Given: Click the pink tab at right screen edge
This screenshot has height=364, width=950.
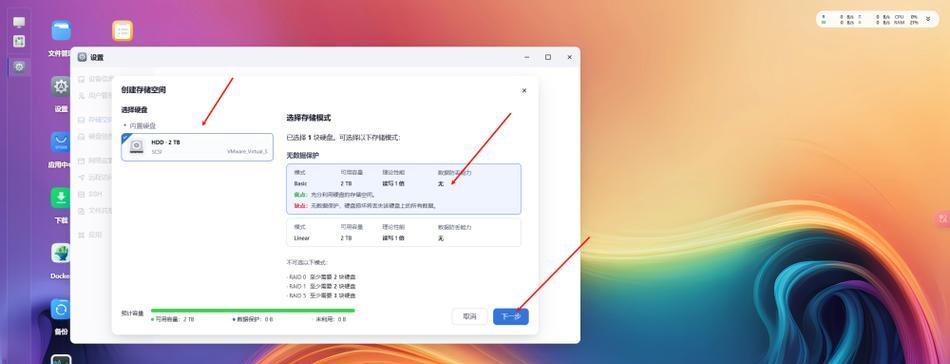Looking at the screenshot, I should pyautogui.click(x=943, y=218).
